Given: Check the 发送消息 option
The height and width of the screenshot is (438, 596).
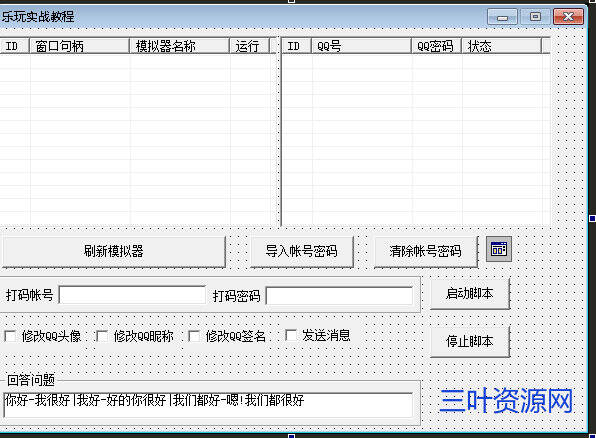Looking at the screenshot, I should [291, 335].
